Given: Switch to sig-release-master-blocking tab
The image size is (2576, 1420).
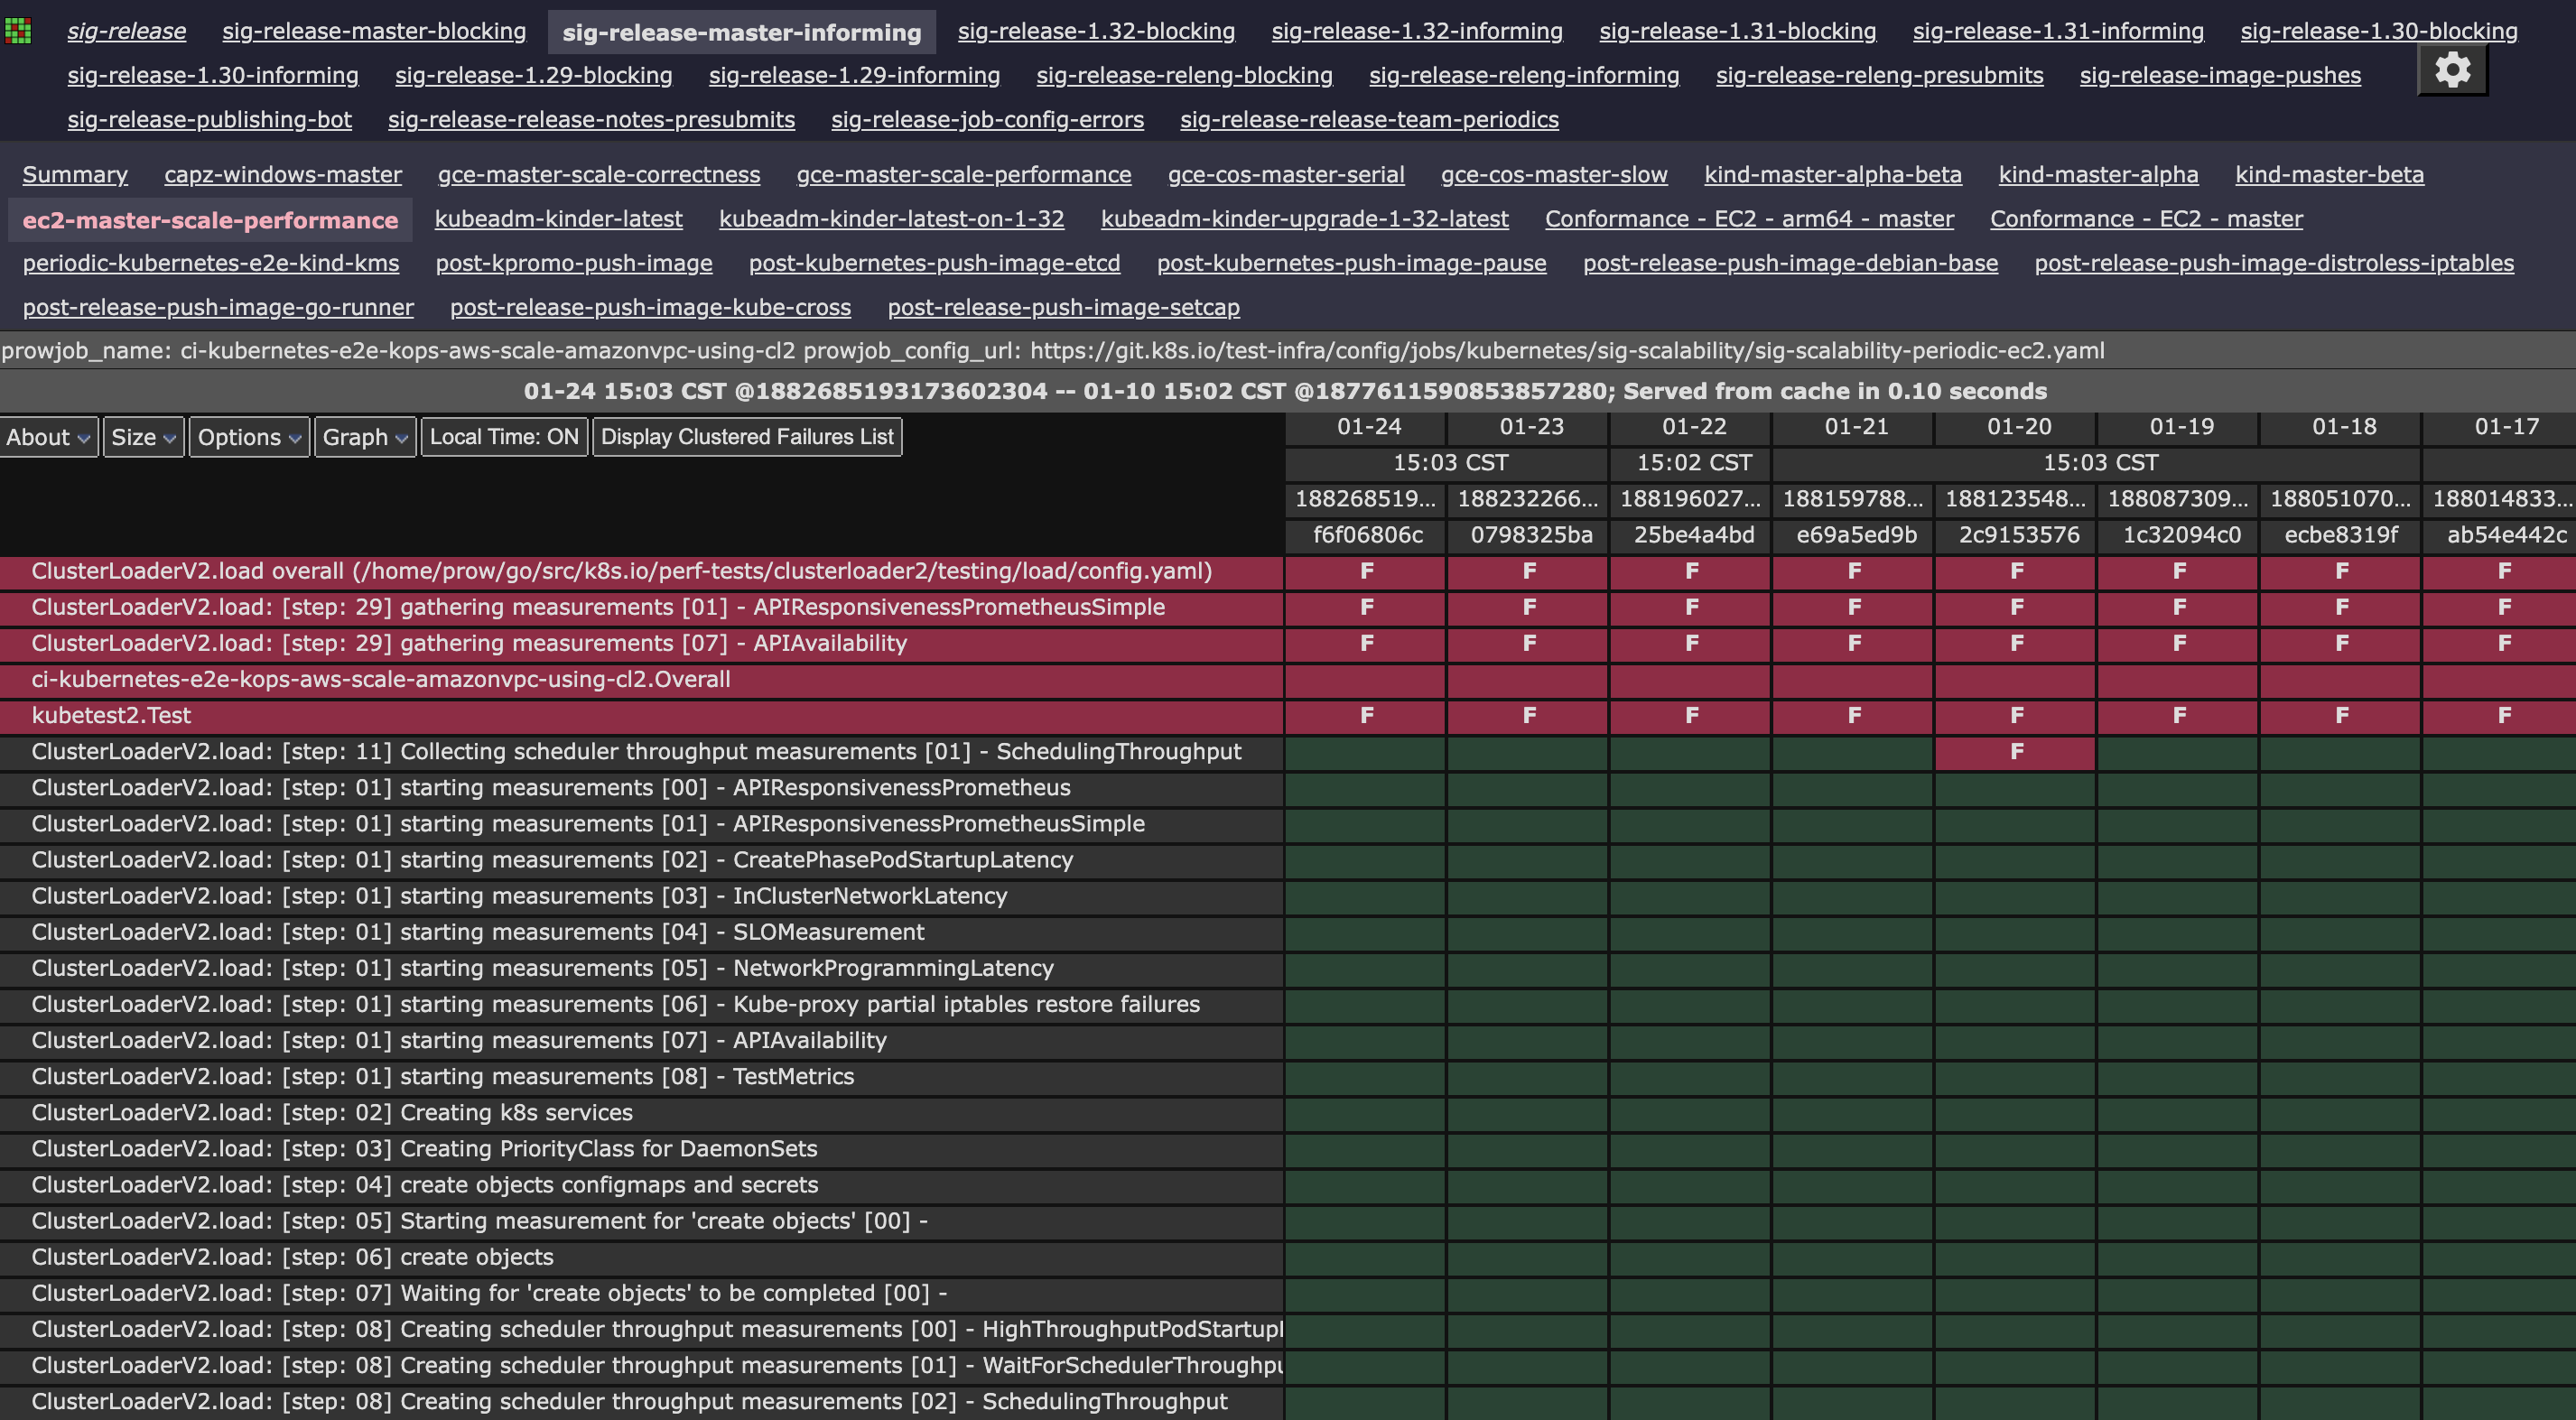Looking at the screenshot, I should 375,31.
